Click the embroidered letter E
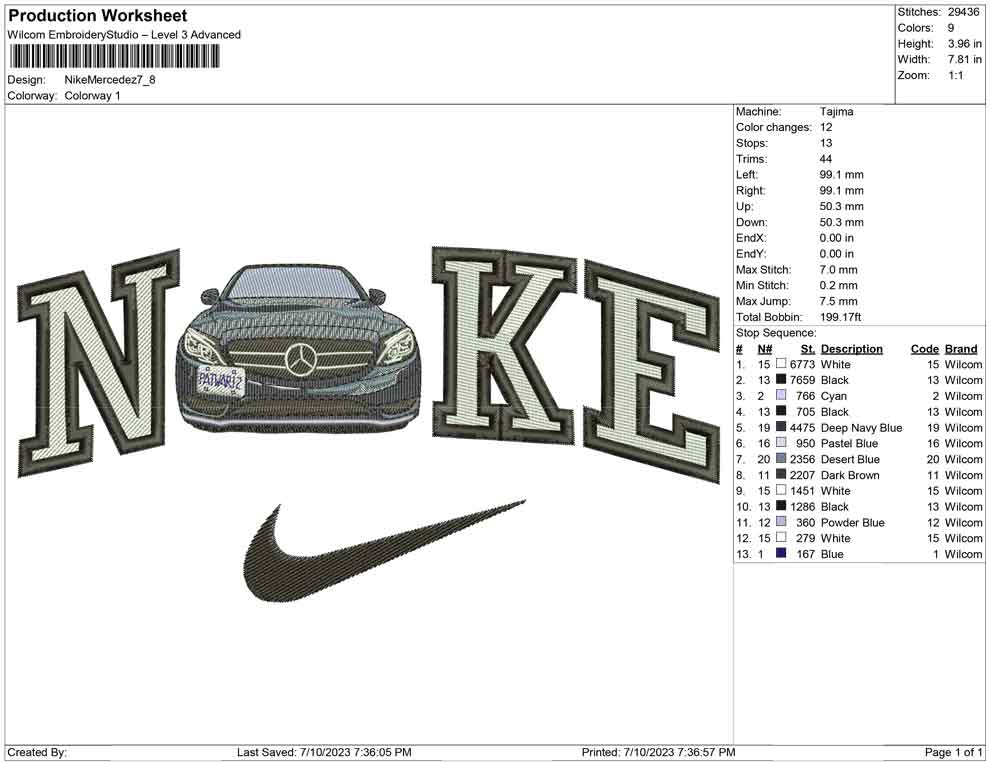This screenshot has width=990, height=762. [x=651, y=371]
